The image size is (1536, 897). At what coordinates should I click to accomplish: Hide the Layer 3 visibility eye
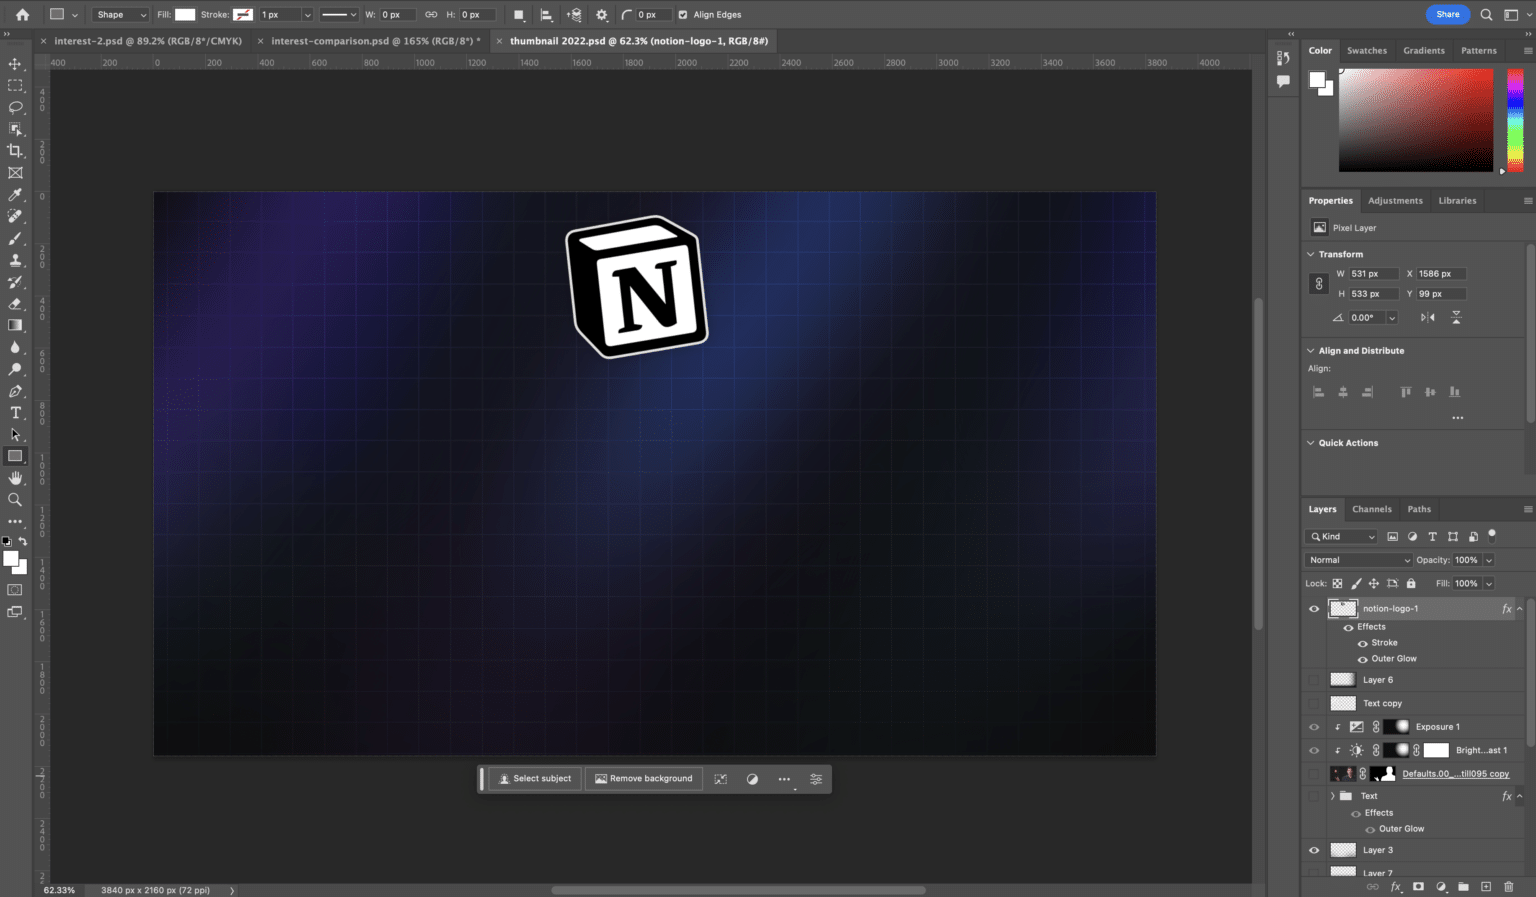coord(1314,851)
